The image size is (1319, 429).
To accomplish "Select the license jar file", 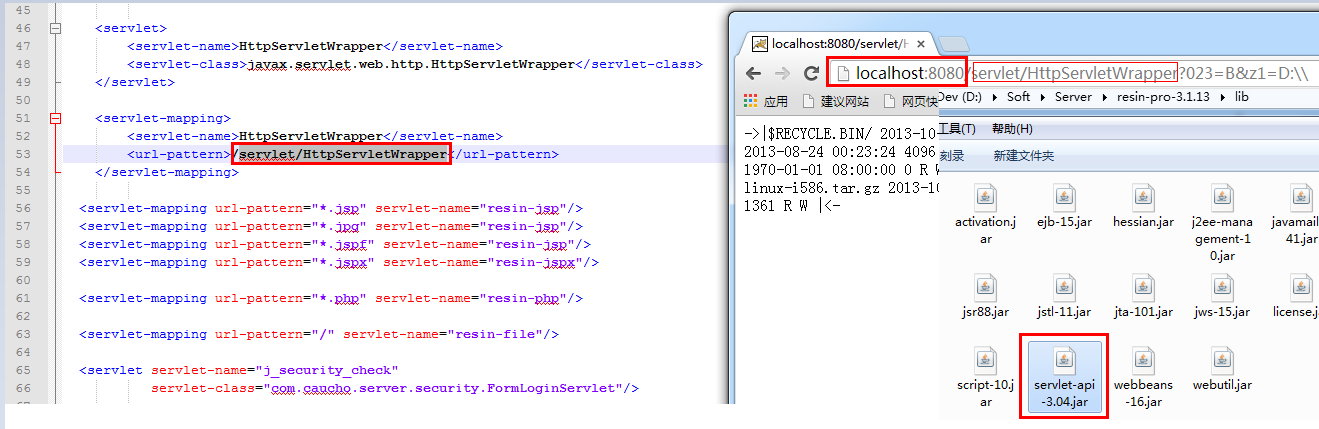I will pyautogui.click(x=1296, y=297).
